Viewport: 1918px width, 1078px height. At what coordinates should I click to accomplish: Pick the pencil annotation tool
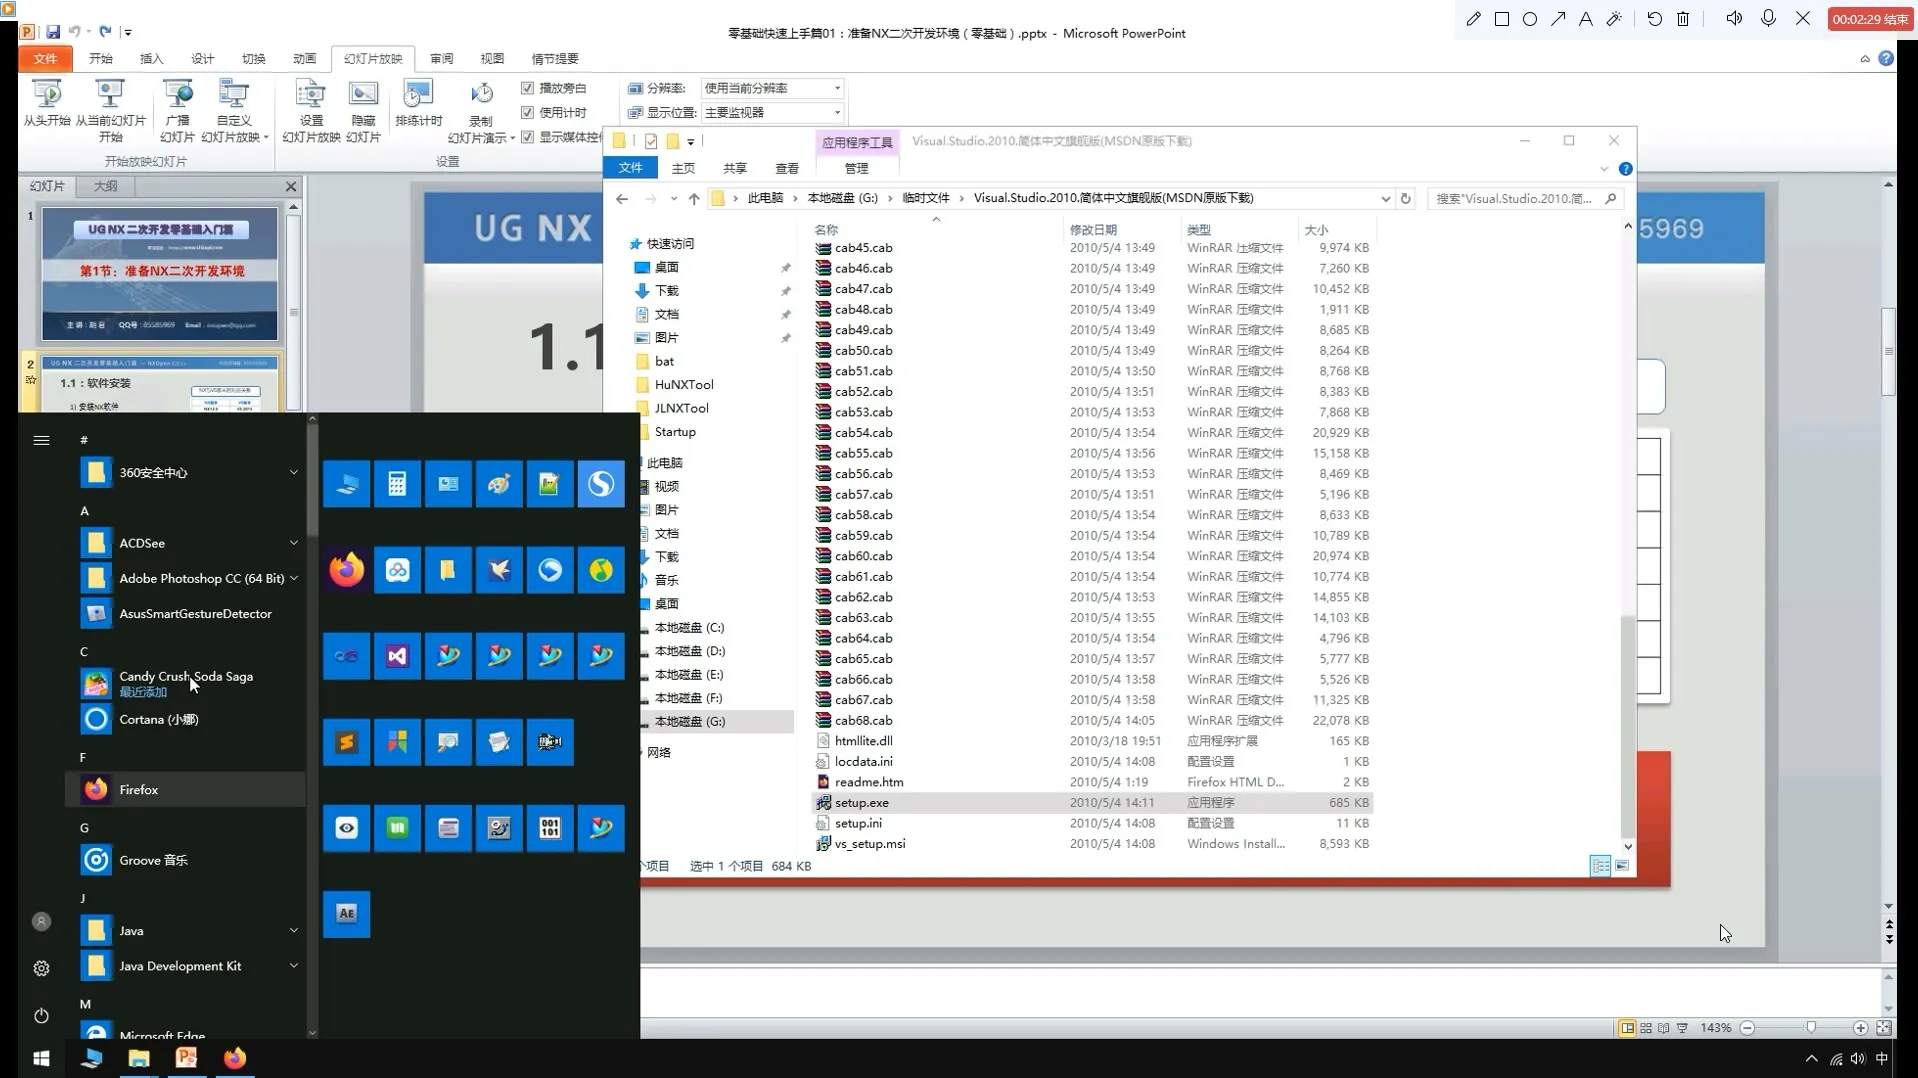(1472, 18)
